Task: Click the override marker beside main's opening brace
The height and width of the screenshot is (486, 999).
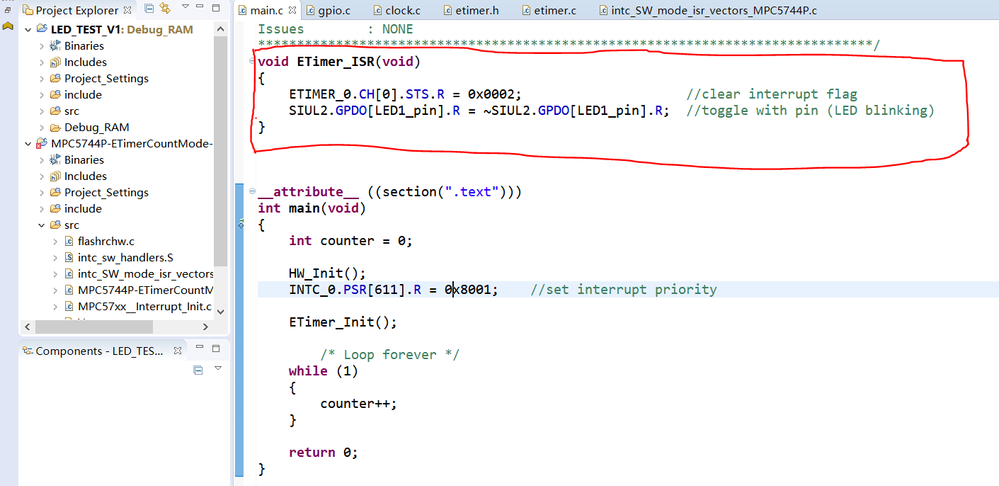Action: (241, 224)
